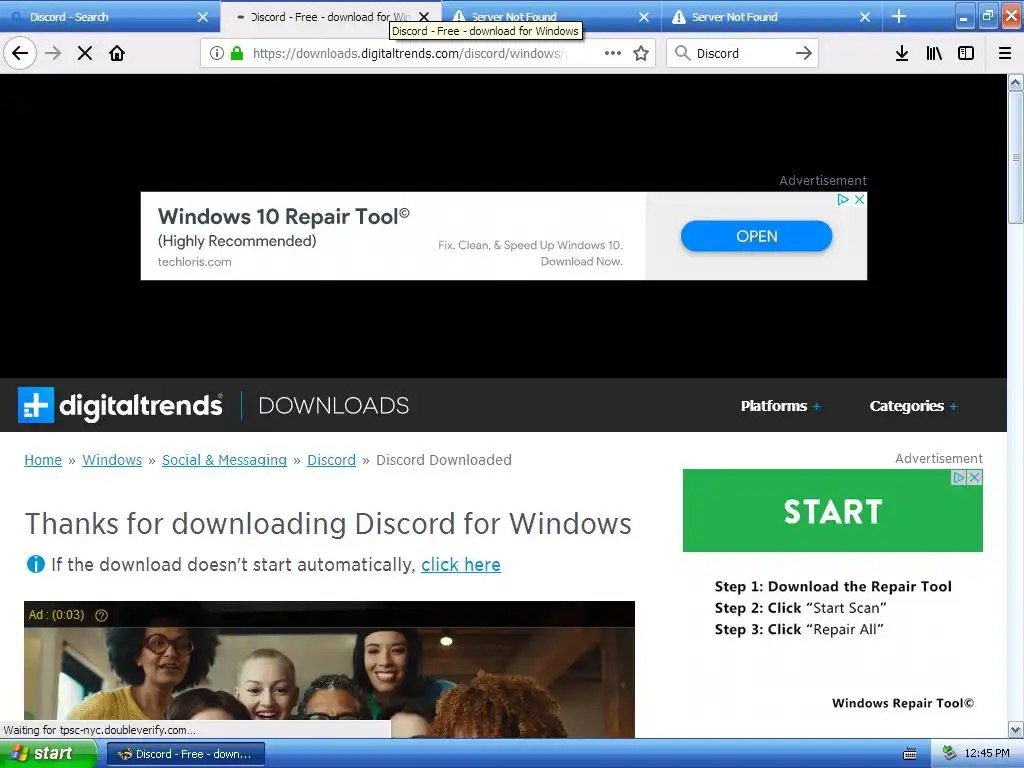
Task: Close the top banner ad
Action: [x=859, y=199]
